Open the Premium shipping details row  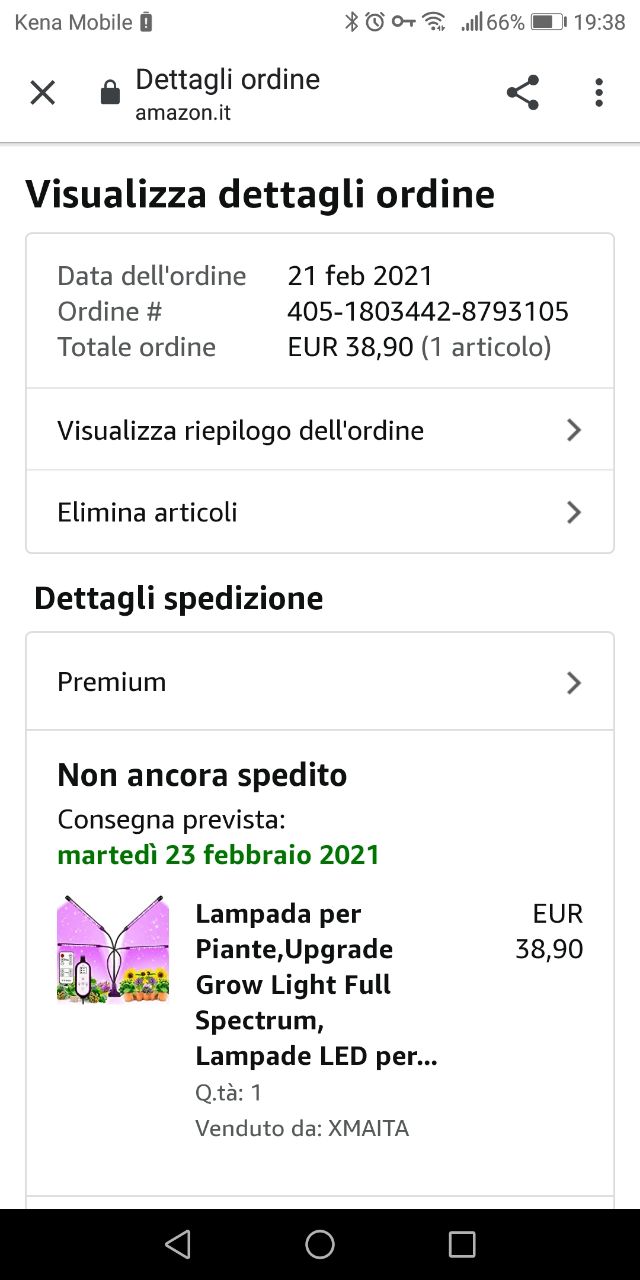(x=320, y=682)
